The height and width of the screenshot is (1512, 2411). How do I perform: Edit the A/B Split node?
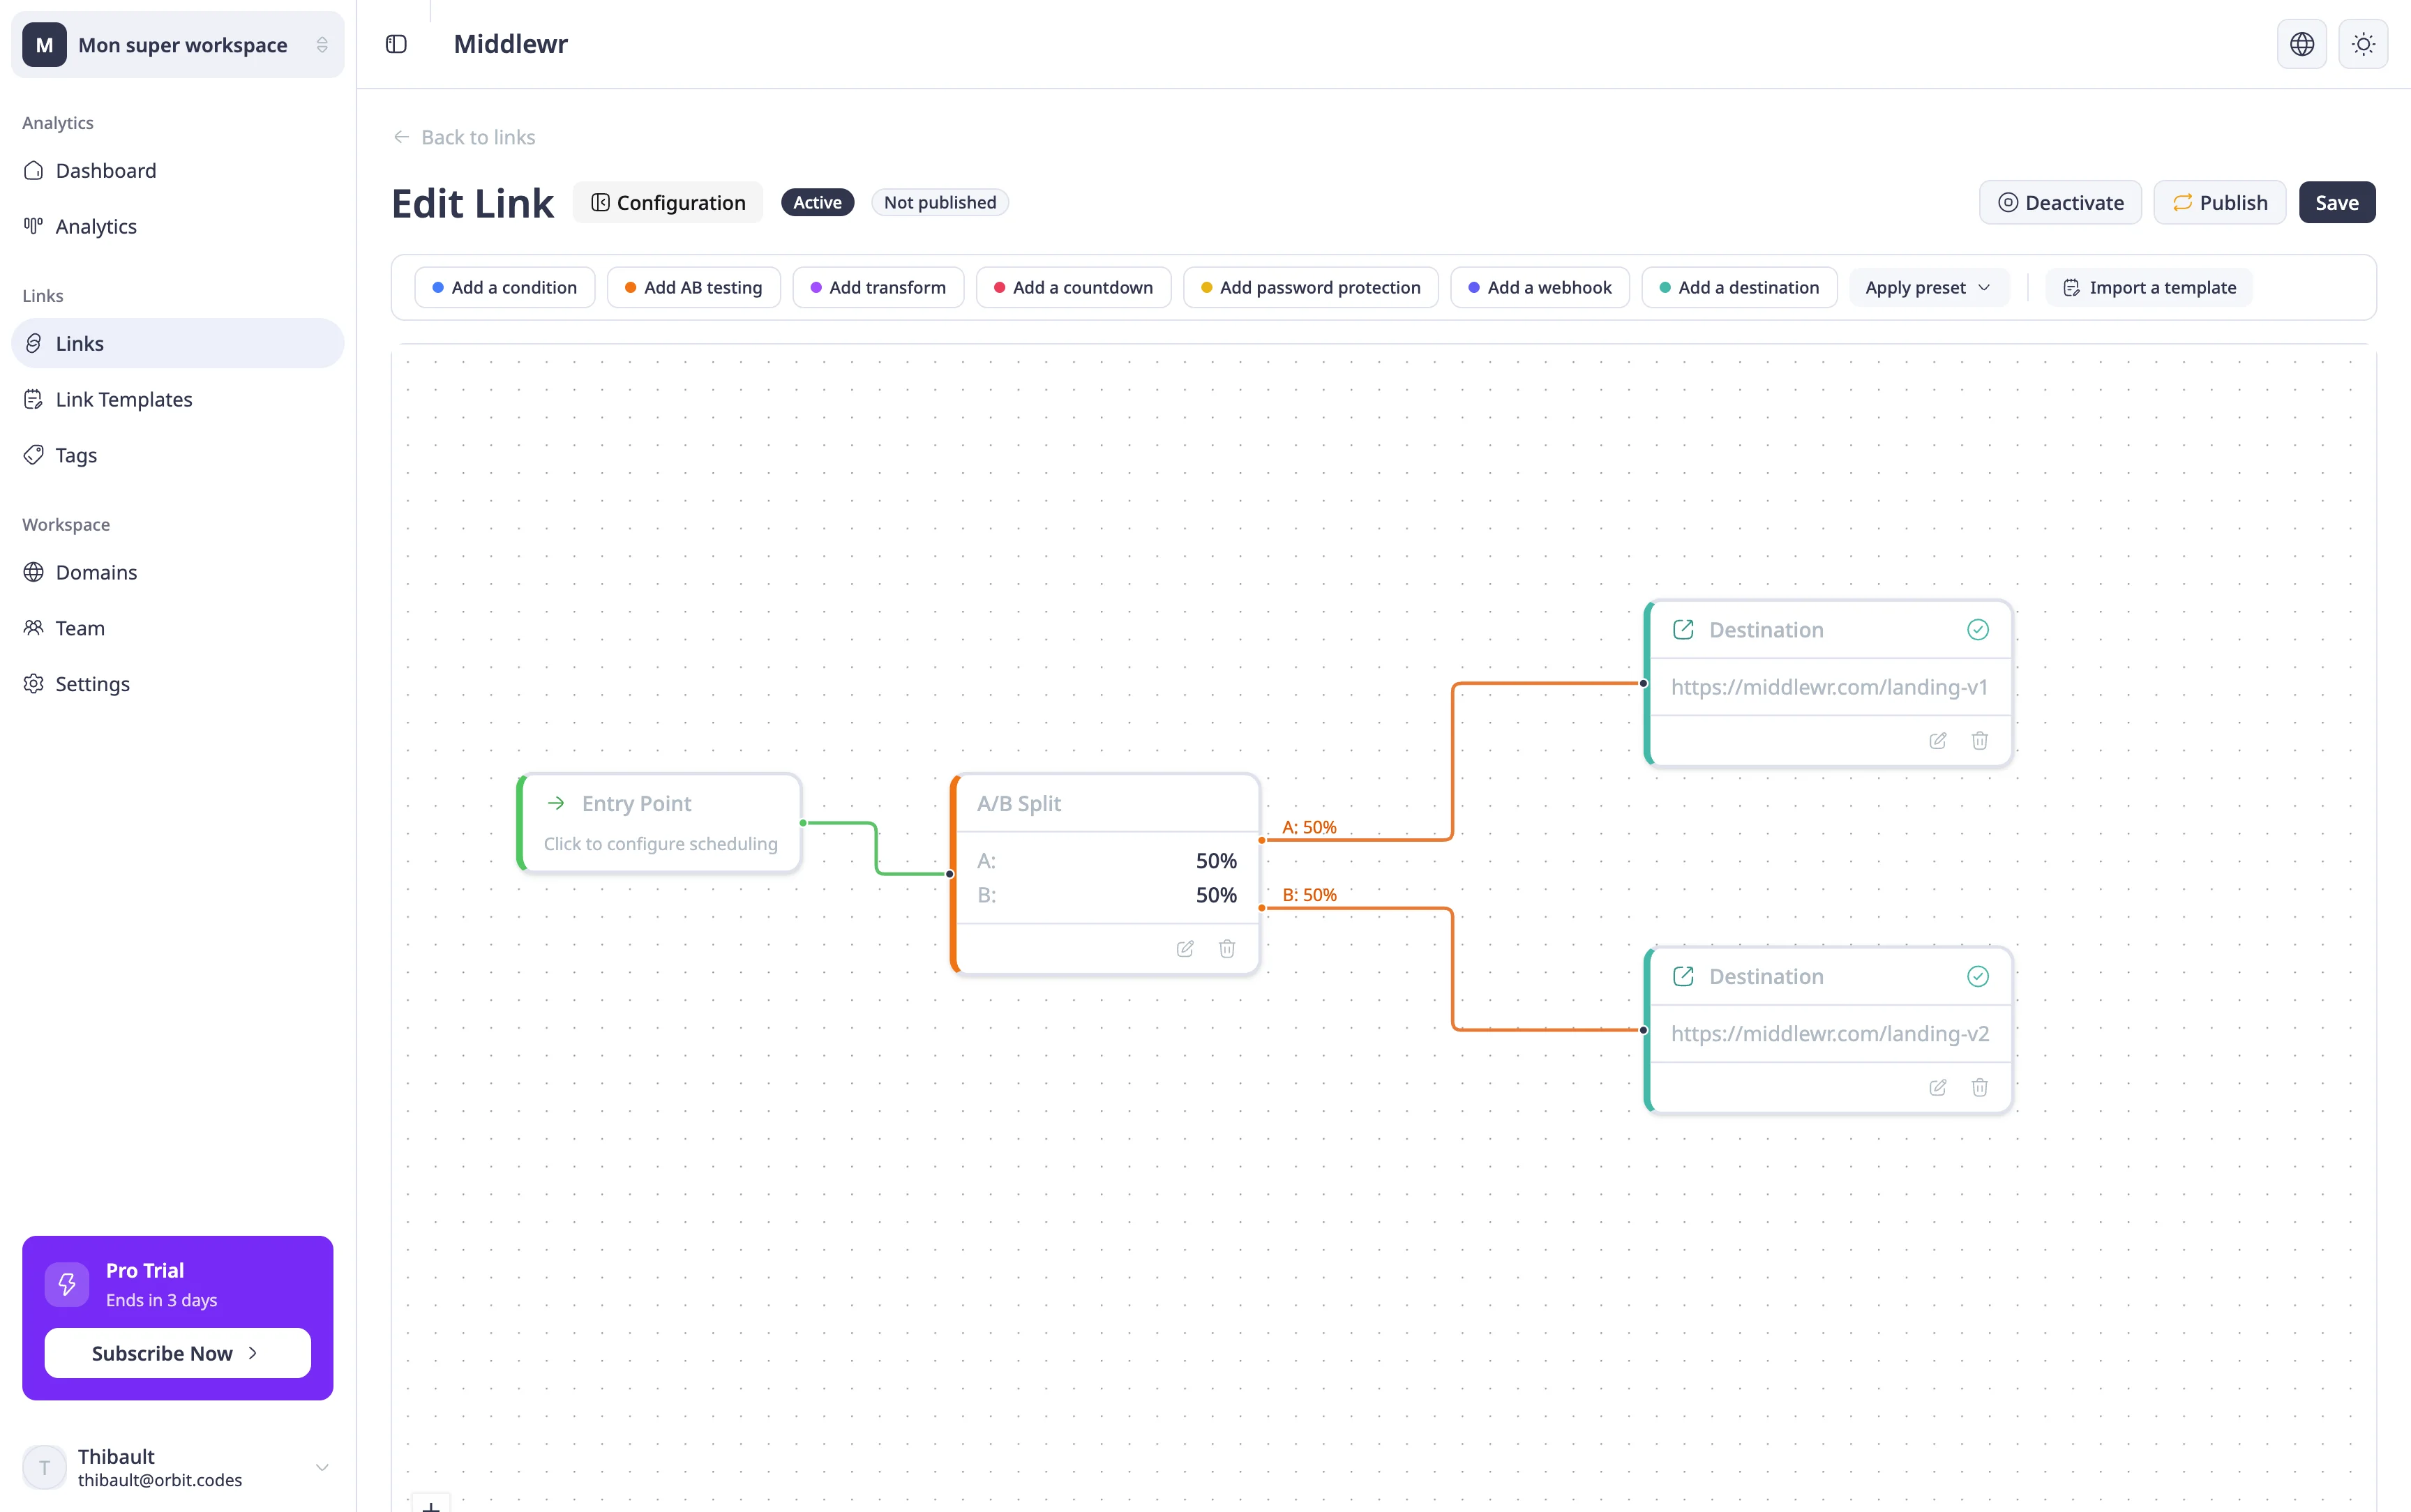[1185, 949]
